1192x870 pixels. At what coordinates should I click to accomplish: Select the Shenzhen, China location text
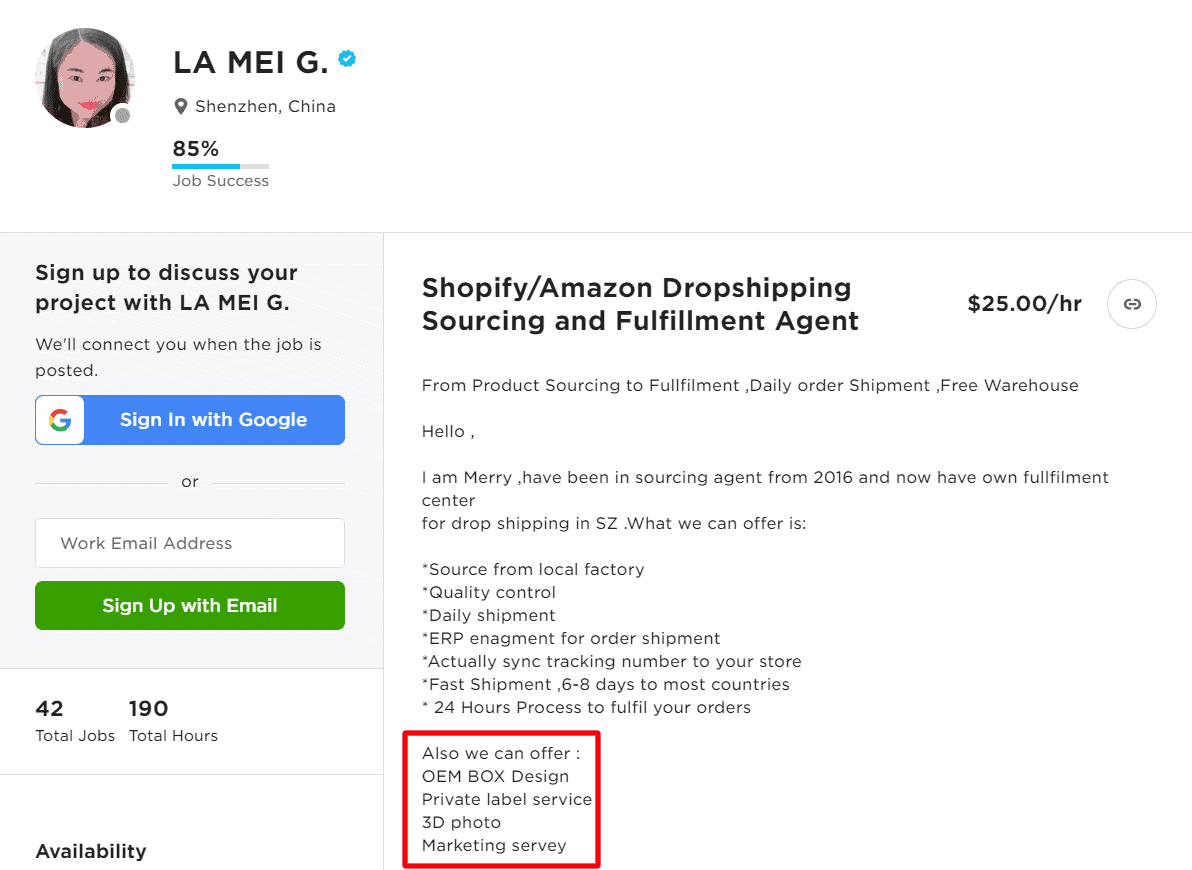tap(265, 106)
